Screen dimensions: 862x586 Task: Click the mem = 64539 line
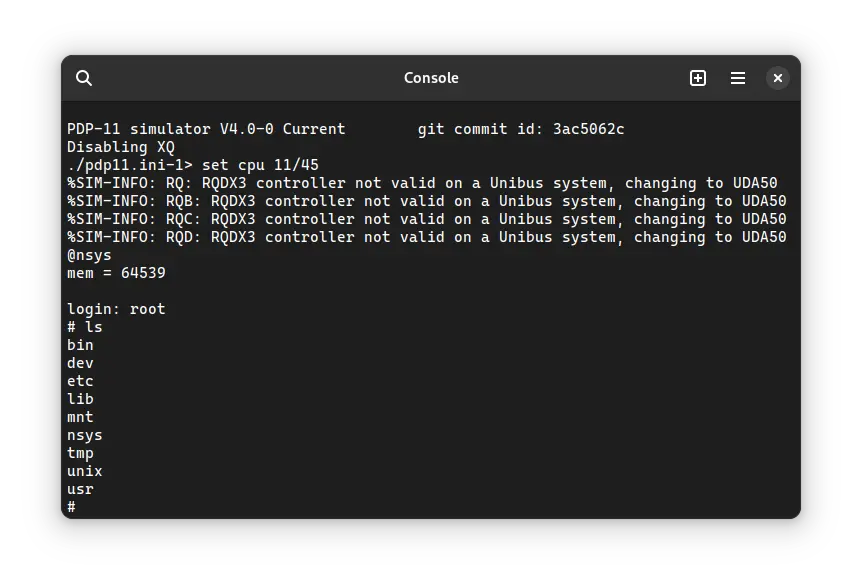coord(115,272)
